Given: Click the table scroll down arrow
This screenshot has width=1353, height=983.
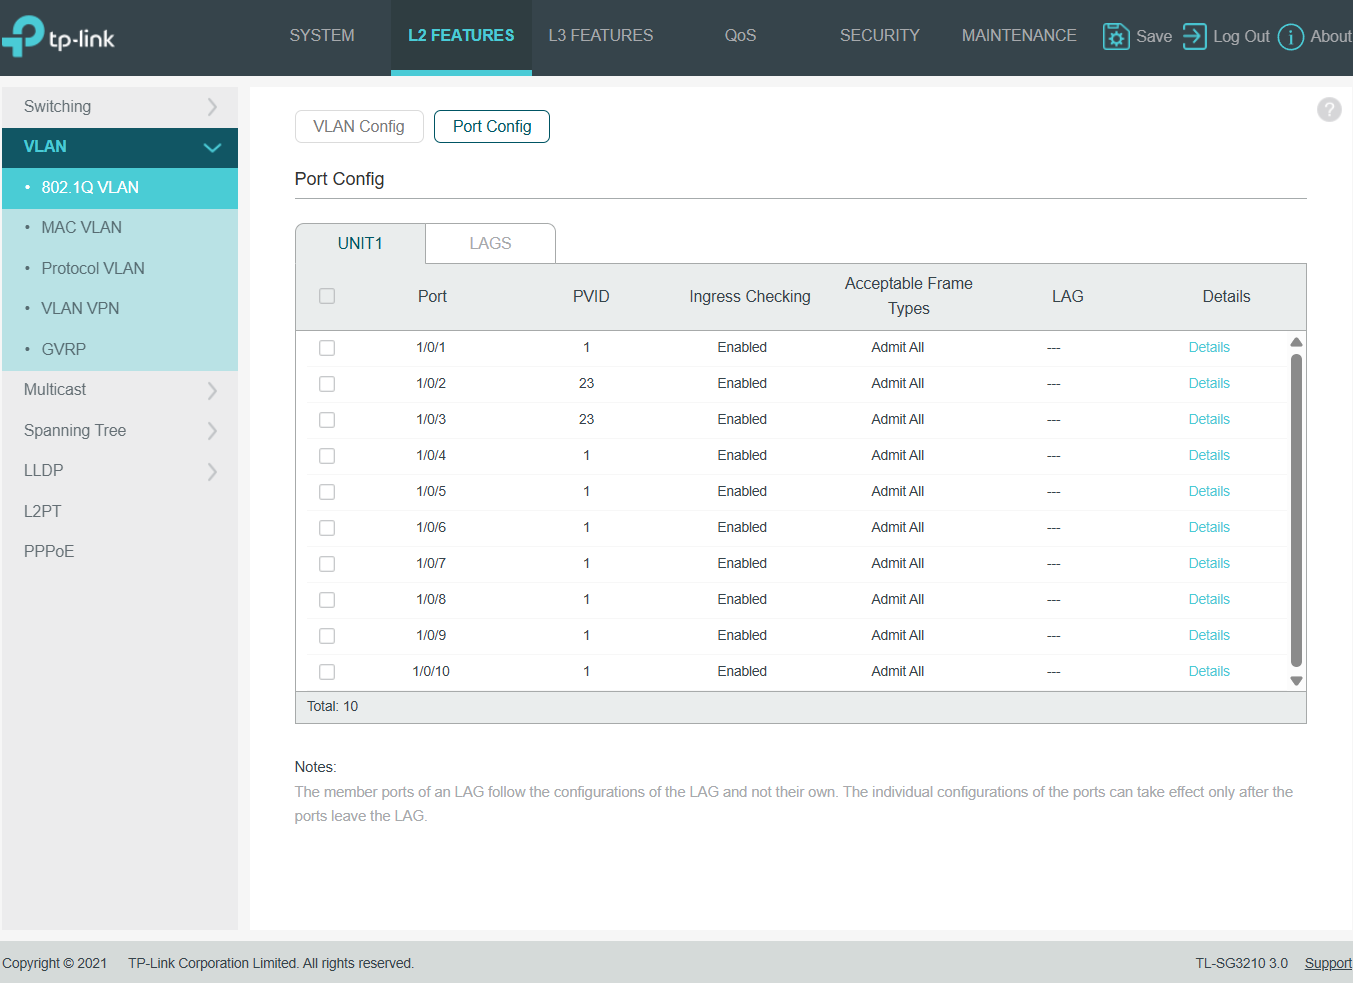Looking at the screenshot, I should pos(1296,681).
